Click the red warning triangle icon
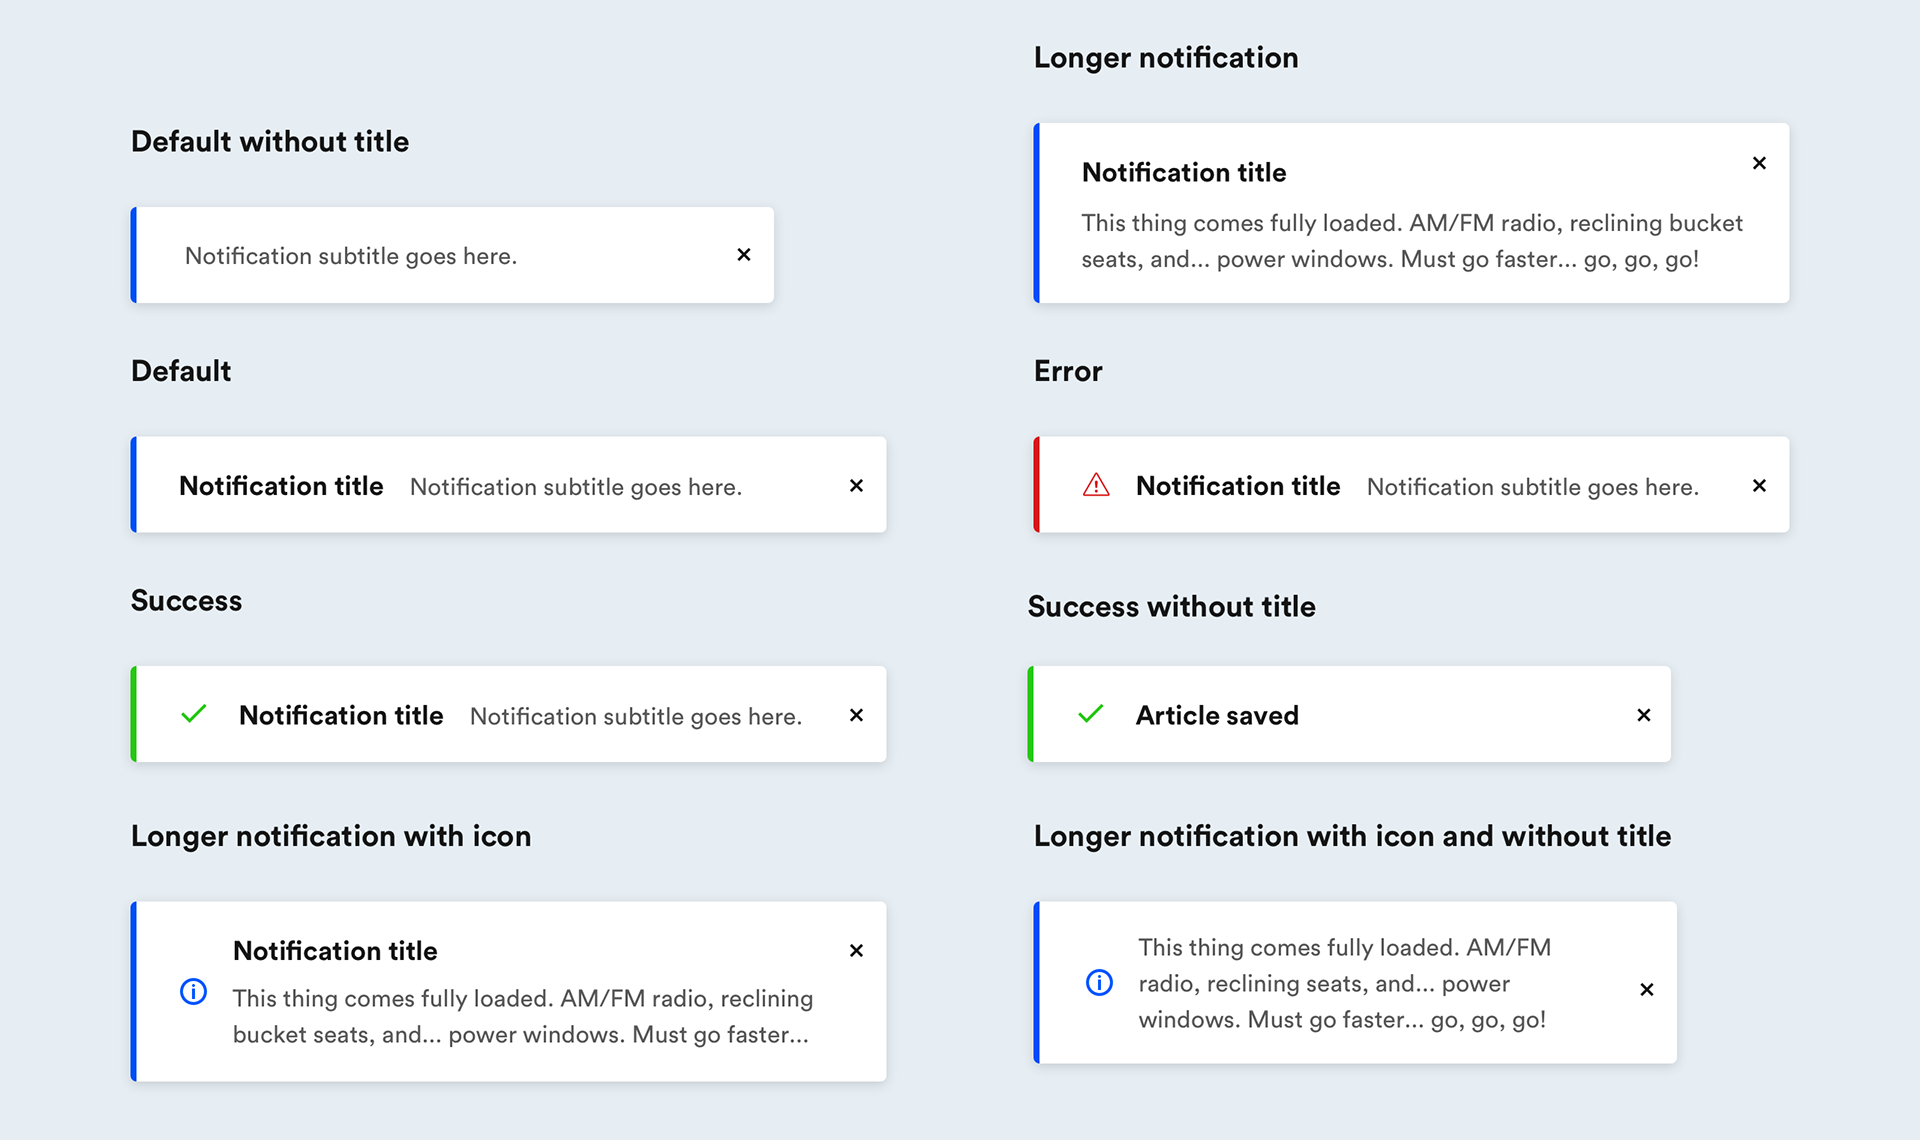Viewport: 1920px width, 1140px height. 1096,485
